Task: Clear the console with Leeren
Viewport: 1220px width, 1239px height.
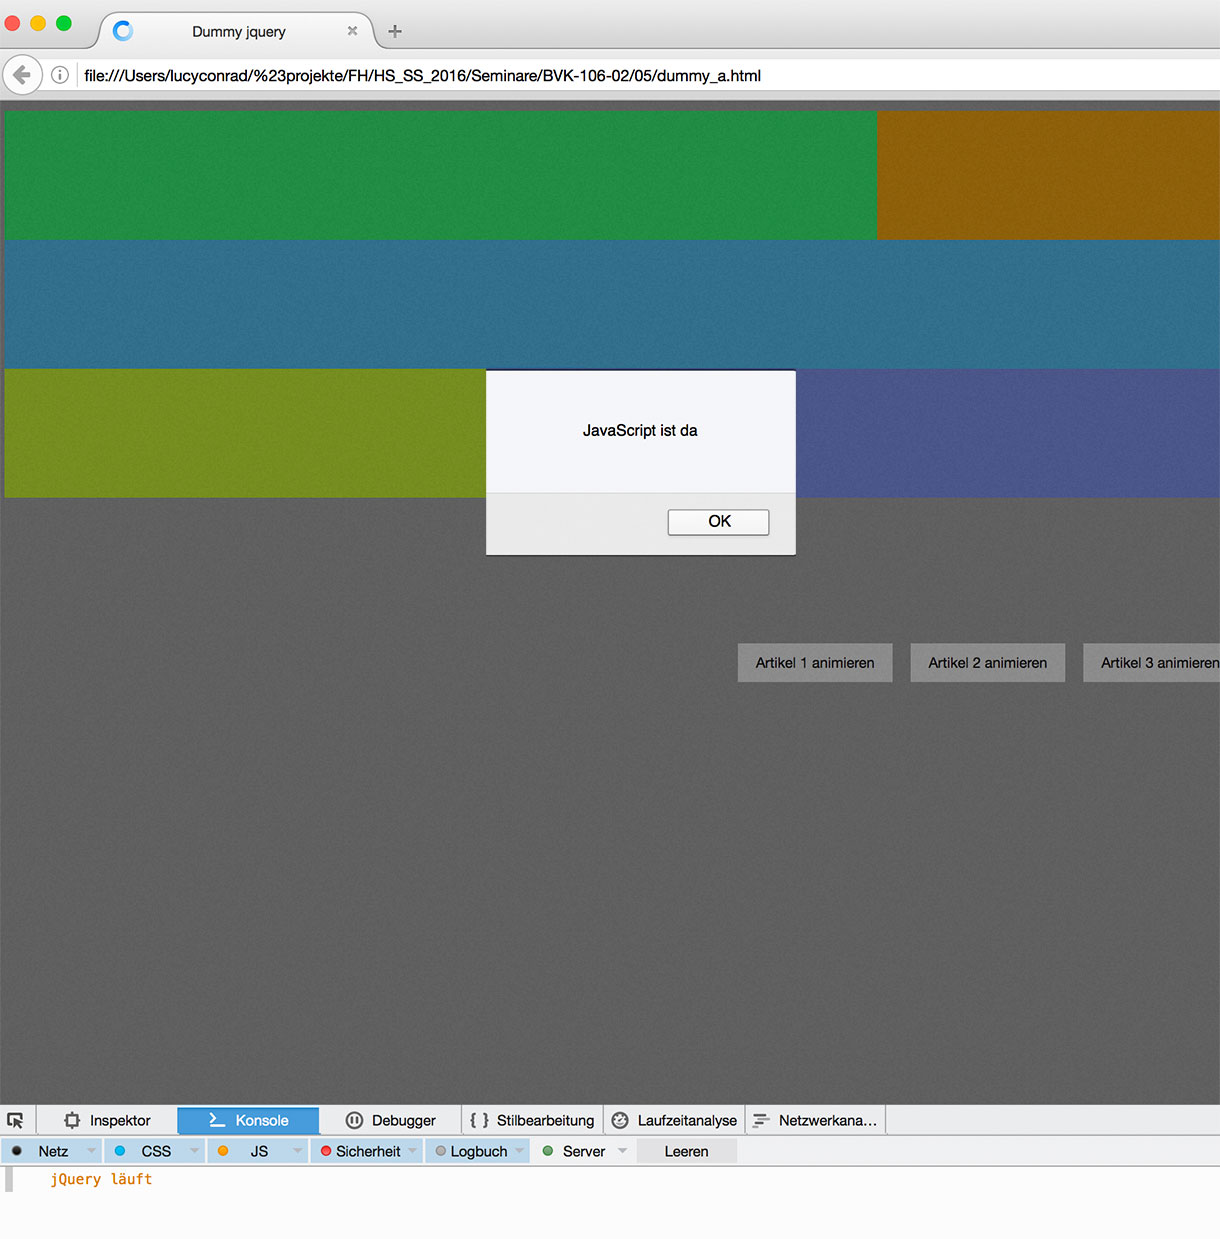Action: pyautogui.click(x=686, y=1151)
